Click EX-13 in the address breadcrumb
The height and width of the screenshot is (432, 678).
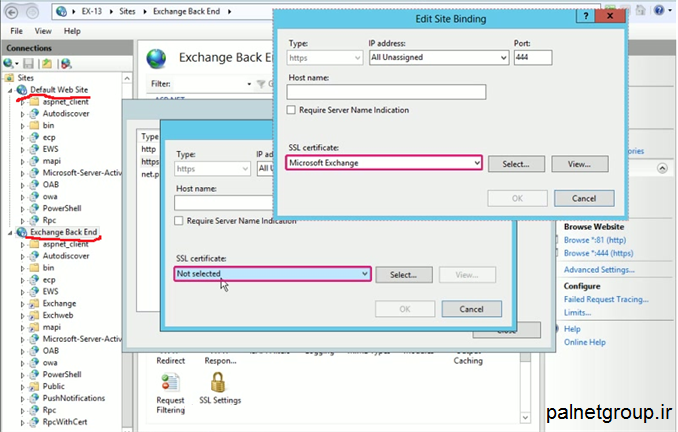[92, 11]
